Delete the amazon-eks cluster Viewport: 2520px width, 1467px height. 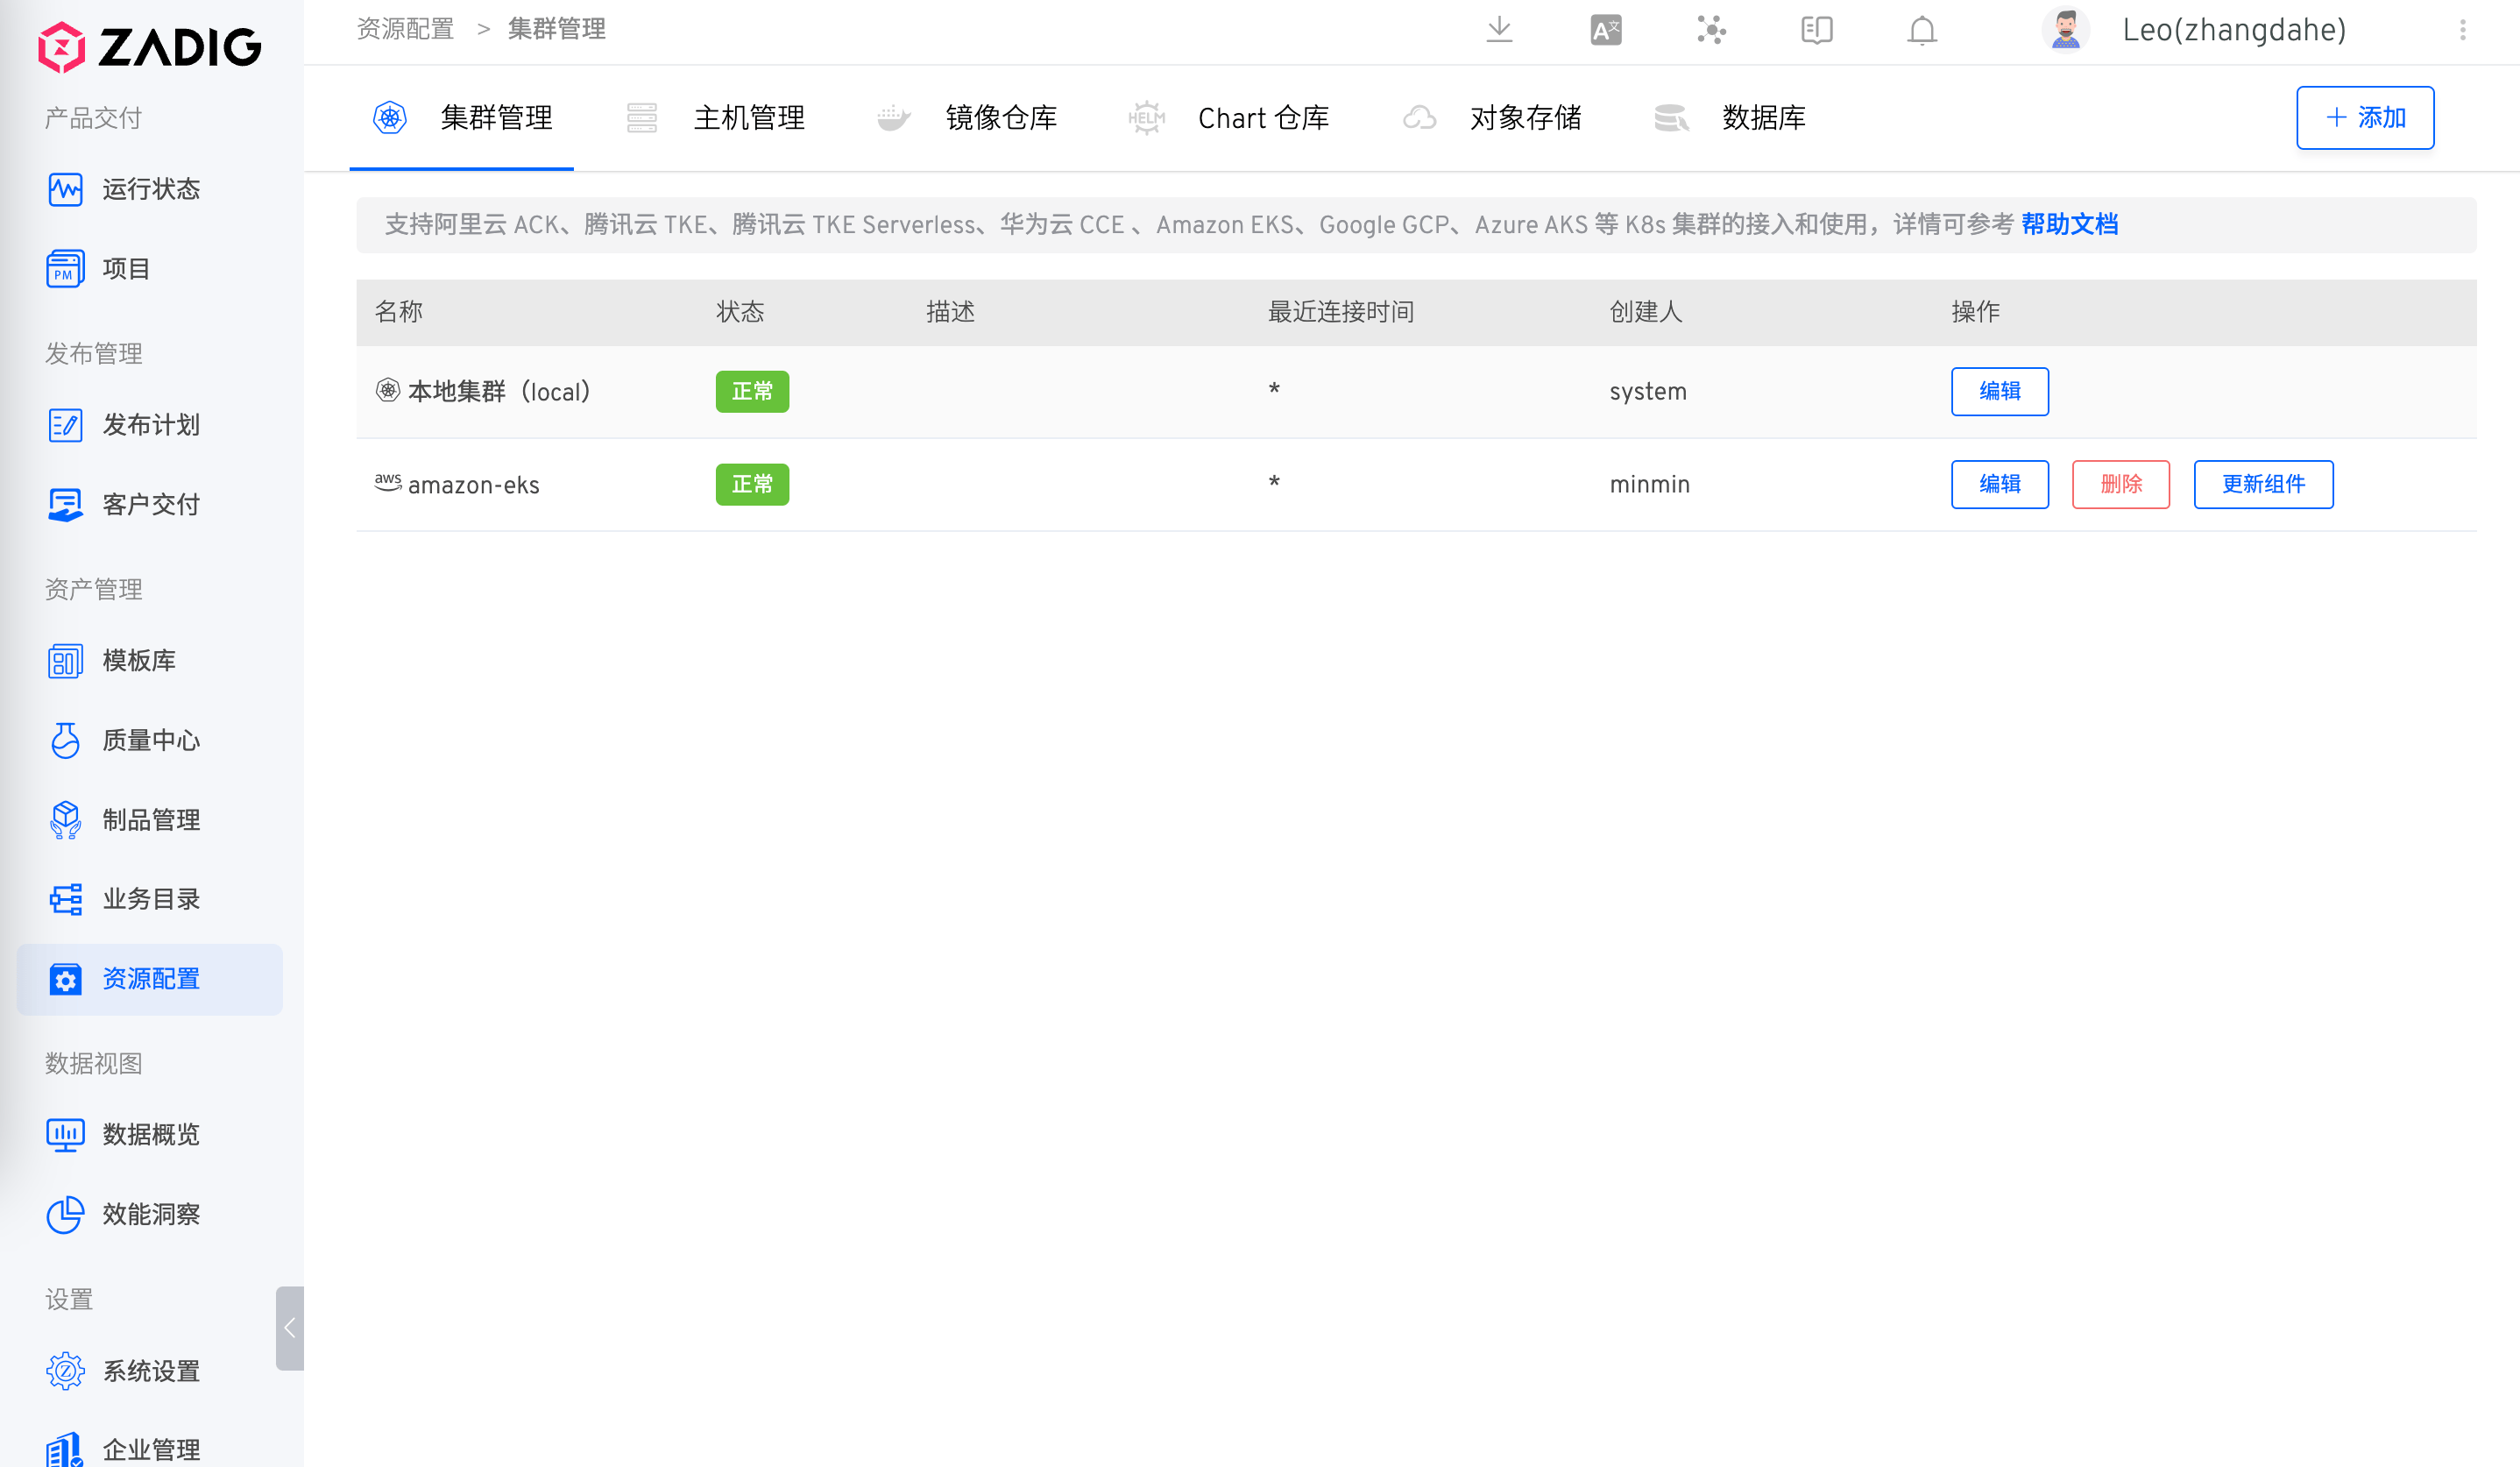pyautogui.click(x=2121, y=484)
